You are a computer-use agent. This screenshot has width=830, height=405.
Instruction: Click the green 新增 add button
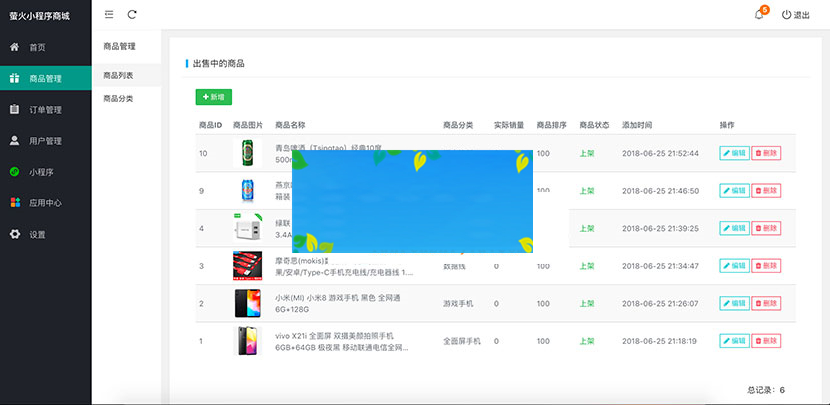click(x=213, y=97)
